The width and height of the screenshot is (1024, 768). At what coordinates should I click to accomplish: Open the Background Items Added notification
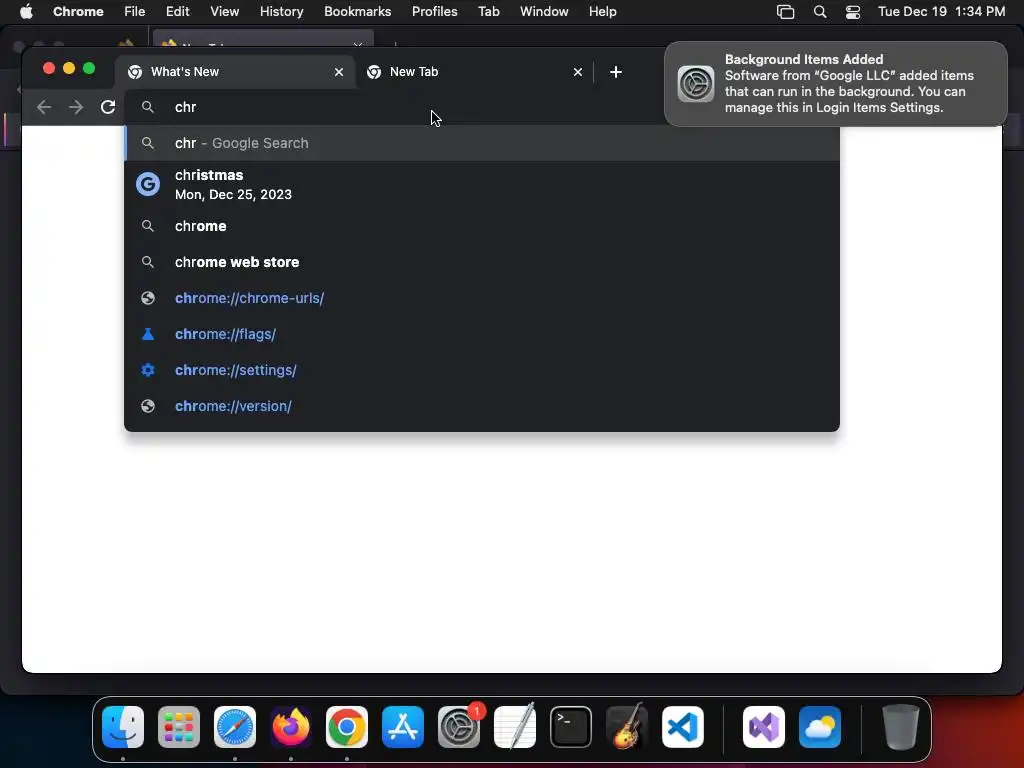click(836, 84)
